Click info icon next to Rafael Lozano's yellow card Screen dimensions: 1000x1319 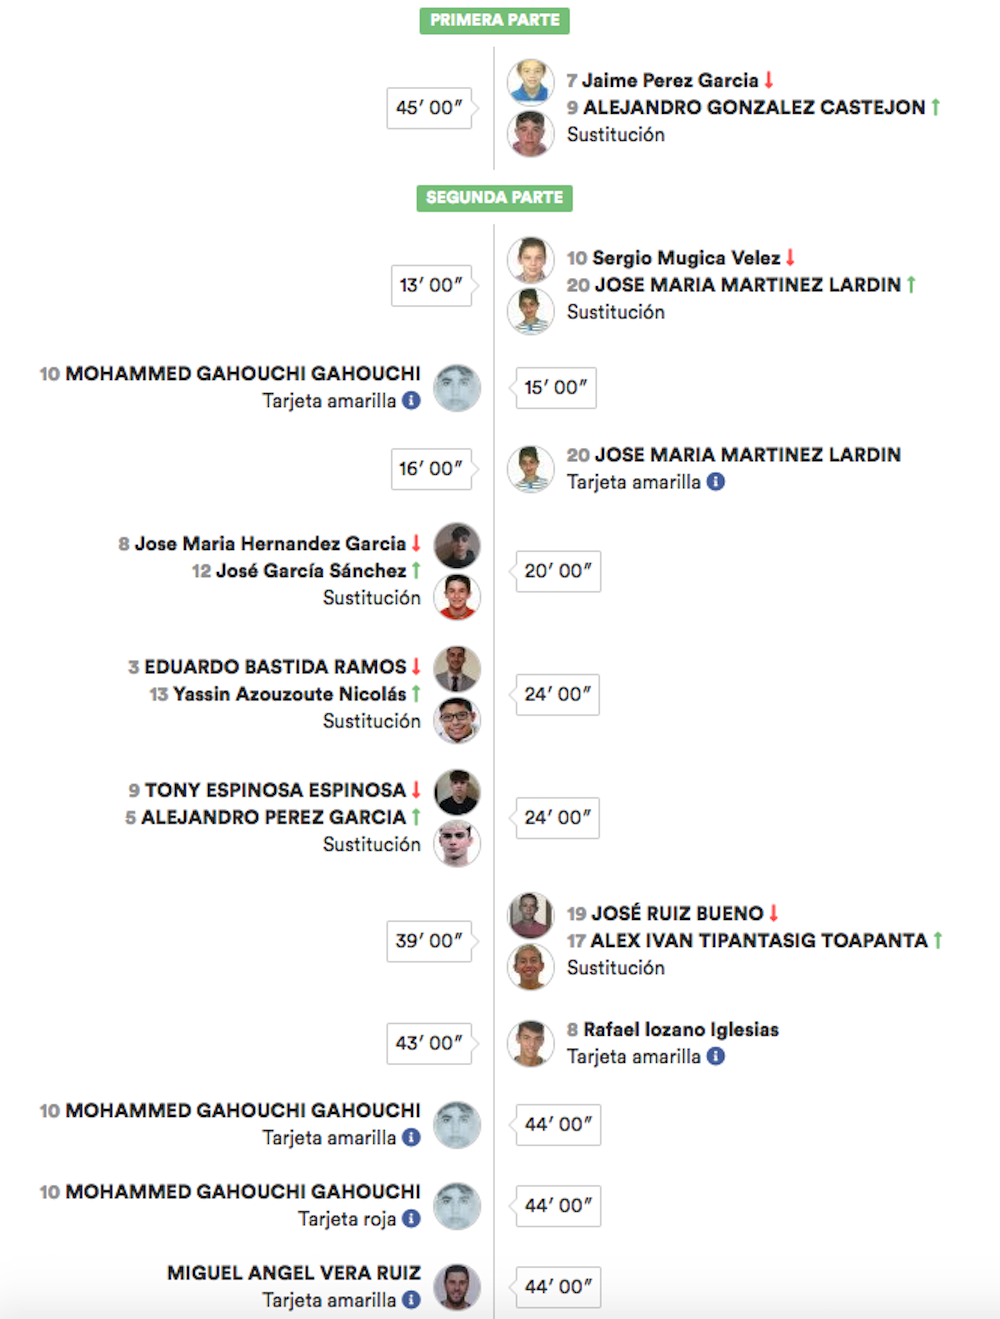click(716, 1056)
